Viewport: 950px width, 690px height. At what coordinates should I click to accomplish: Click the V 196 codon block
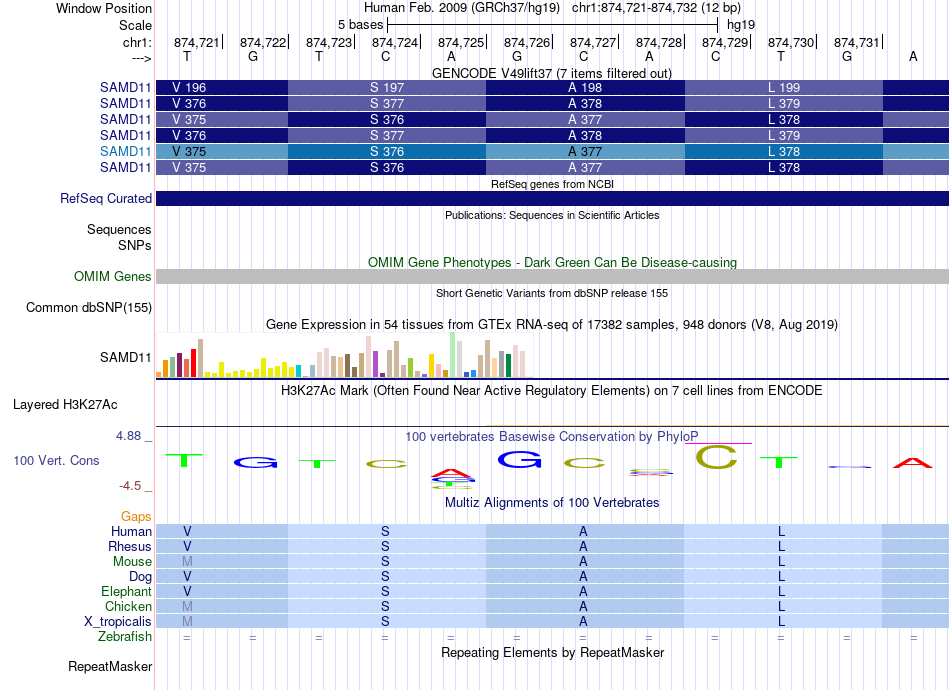pyautogui.click(x=222, y=87)
